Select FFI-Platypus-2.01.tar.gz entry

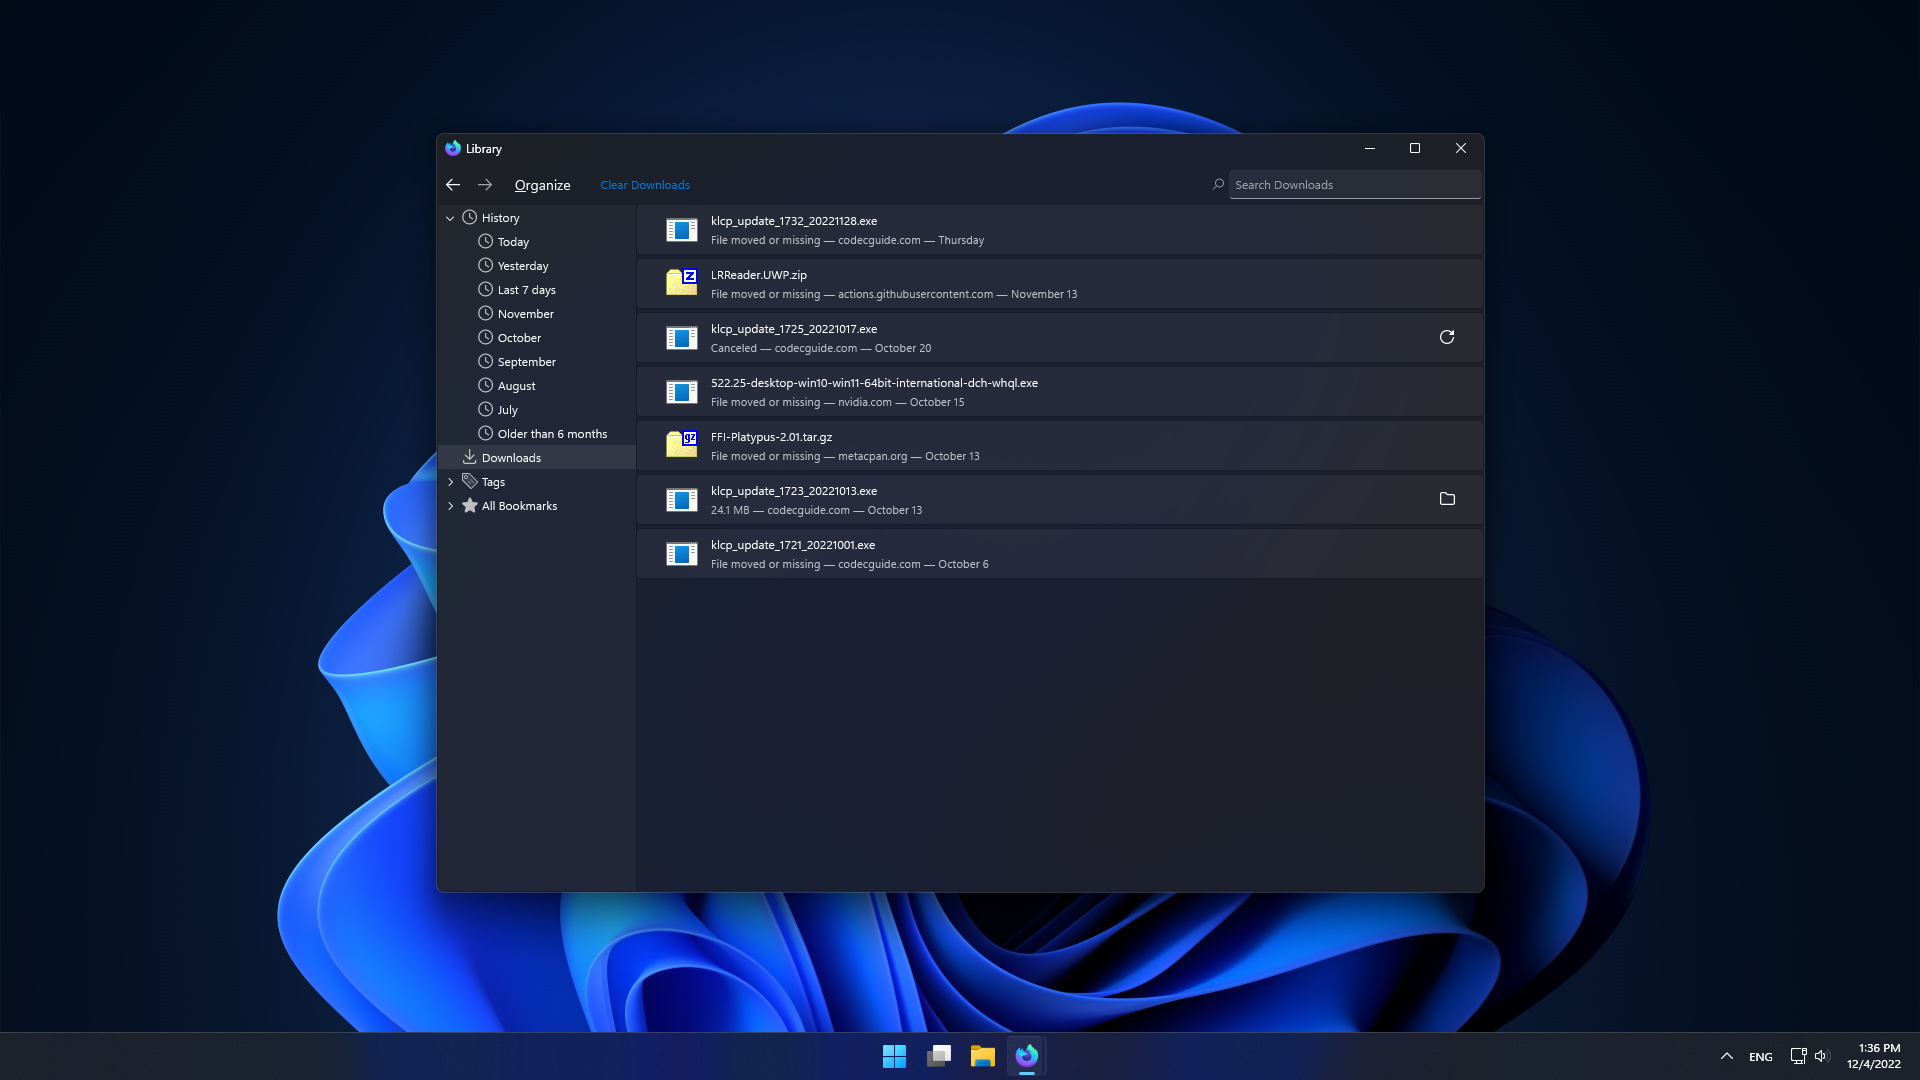point(1059,446)
